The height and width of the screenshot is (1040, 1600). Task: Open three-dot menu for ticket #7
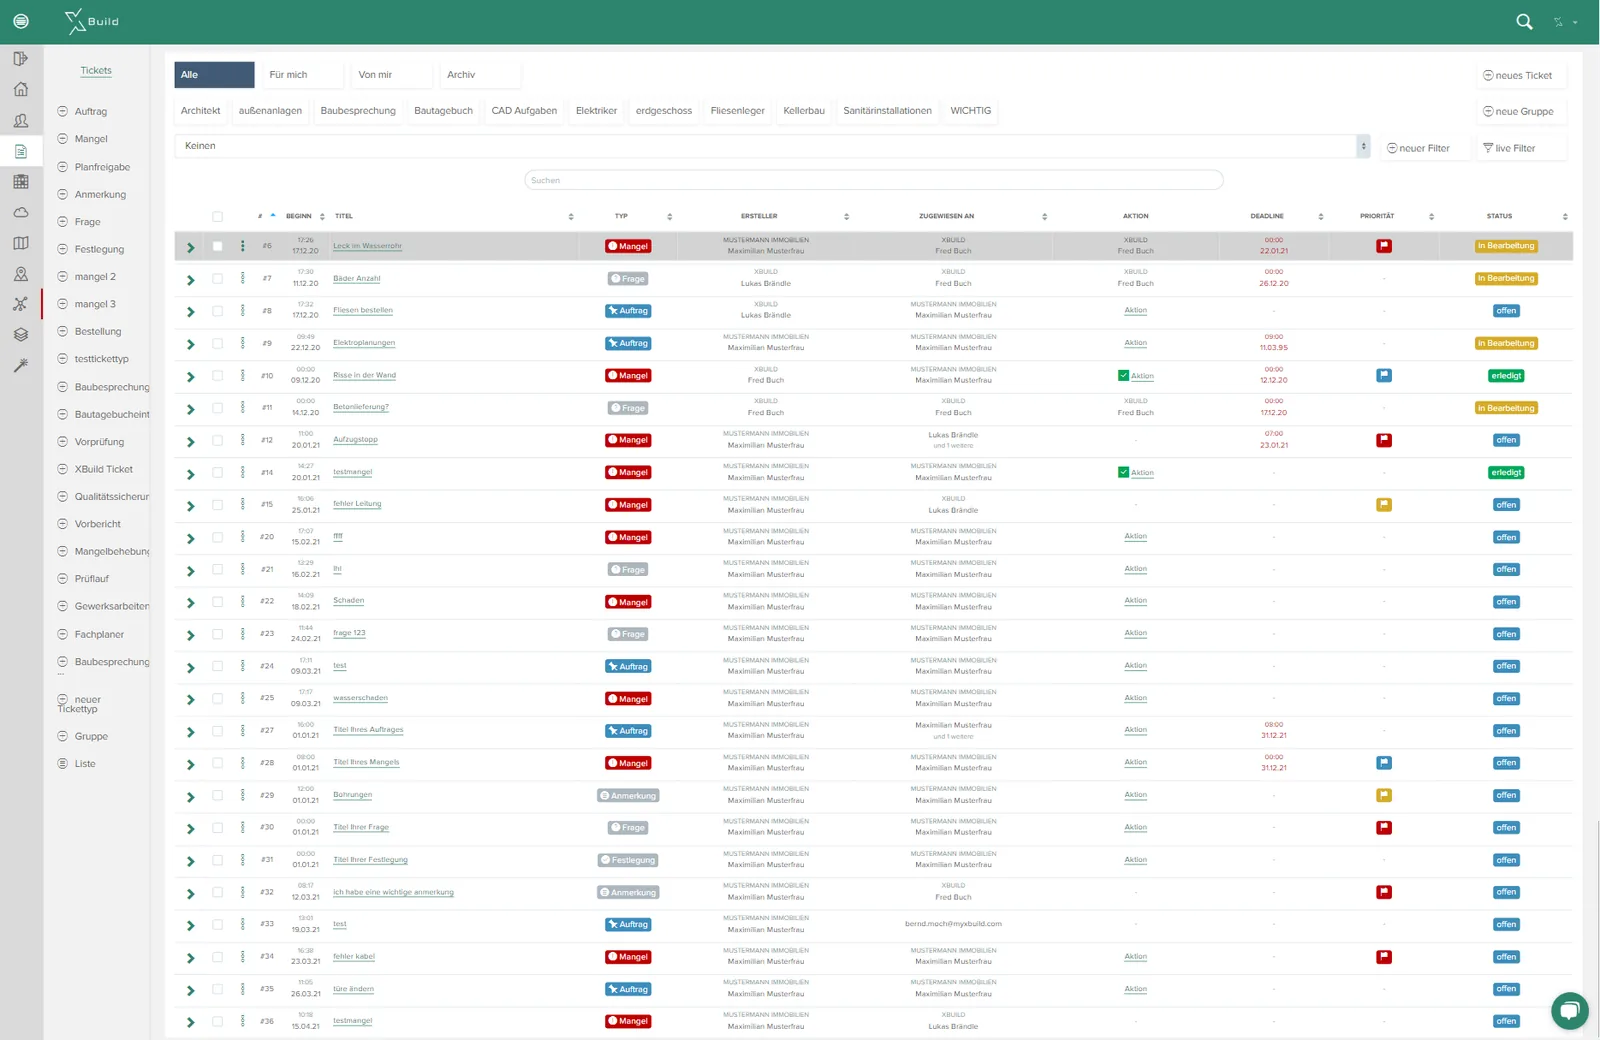click(x=243, y=278)
